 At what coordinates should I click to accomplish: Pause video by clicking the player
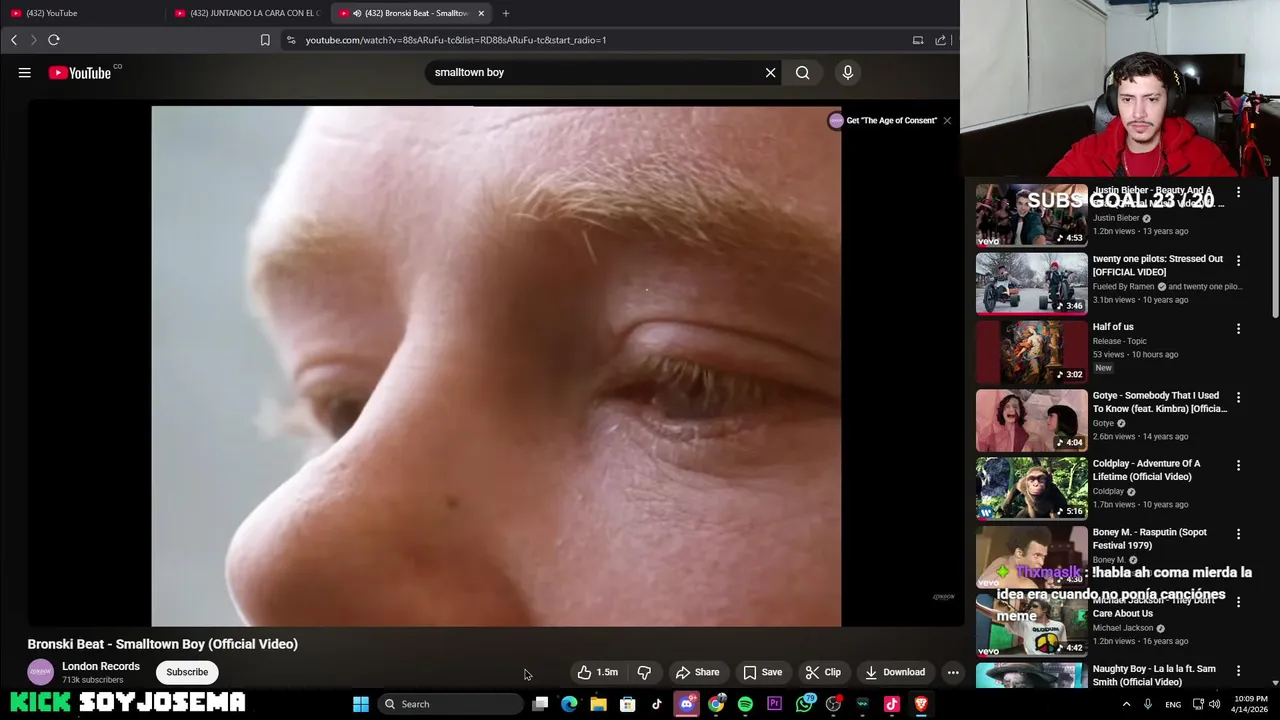click(x=496, y=366)
